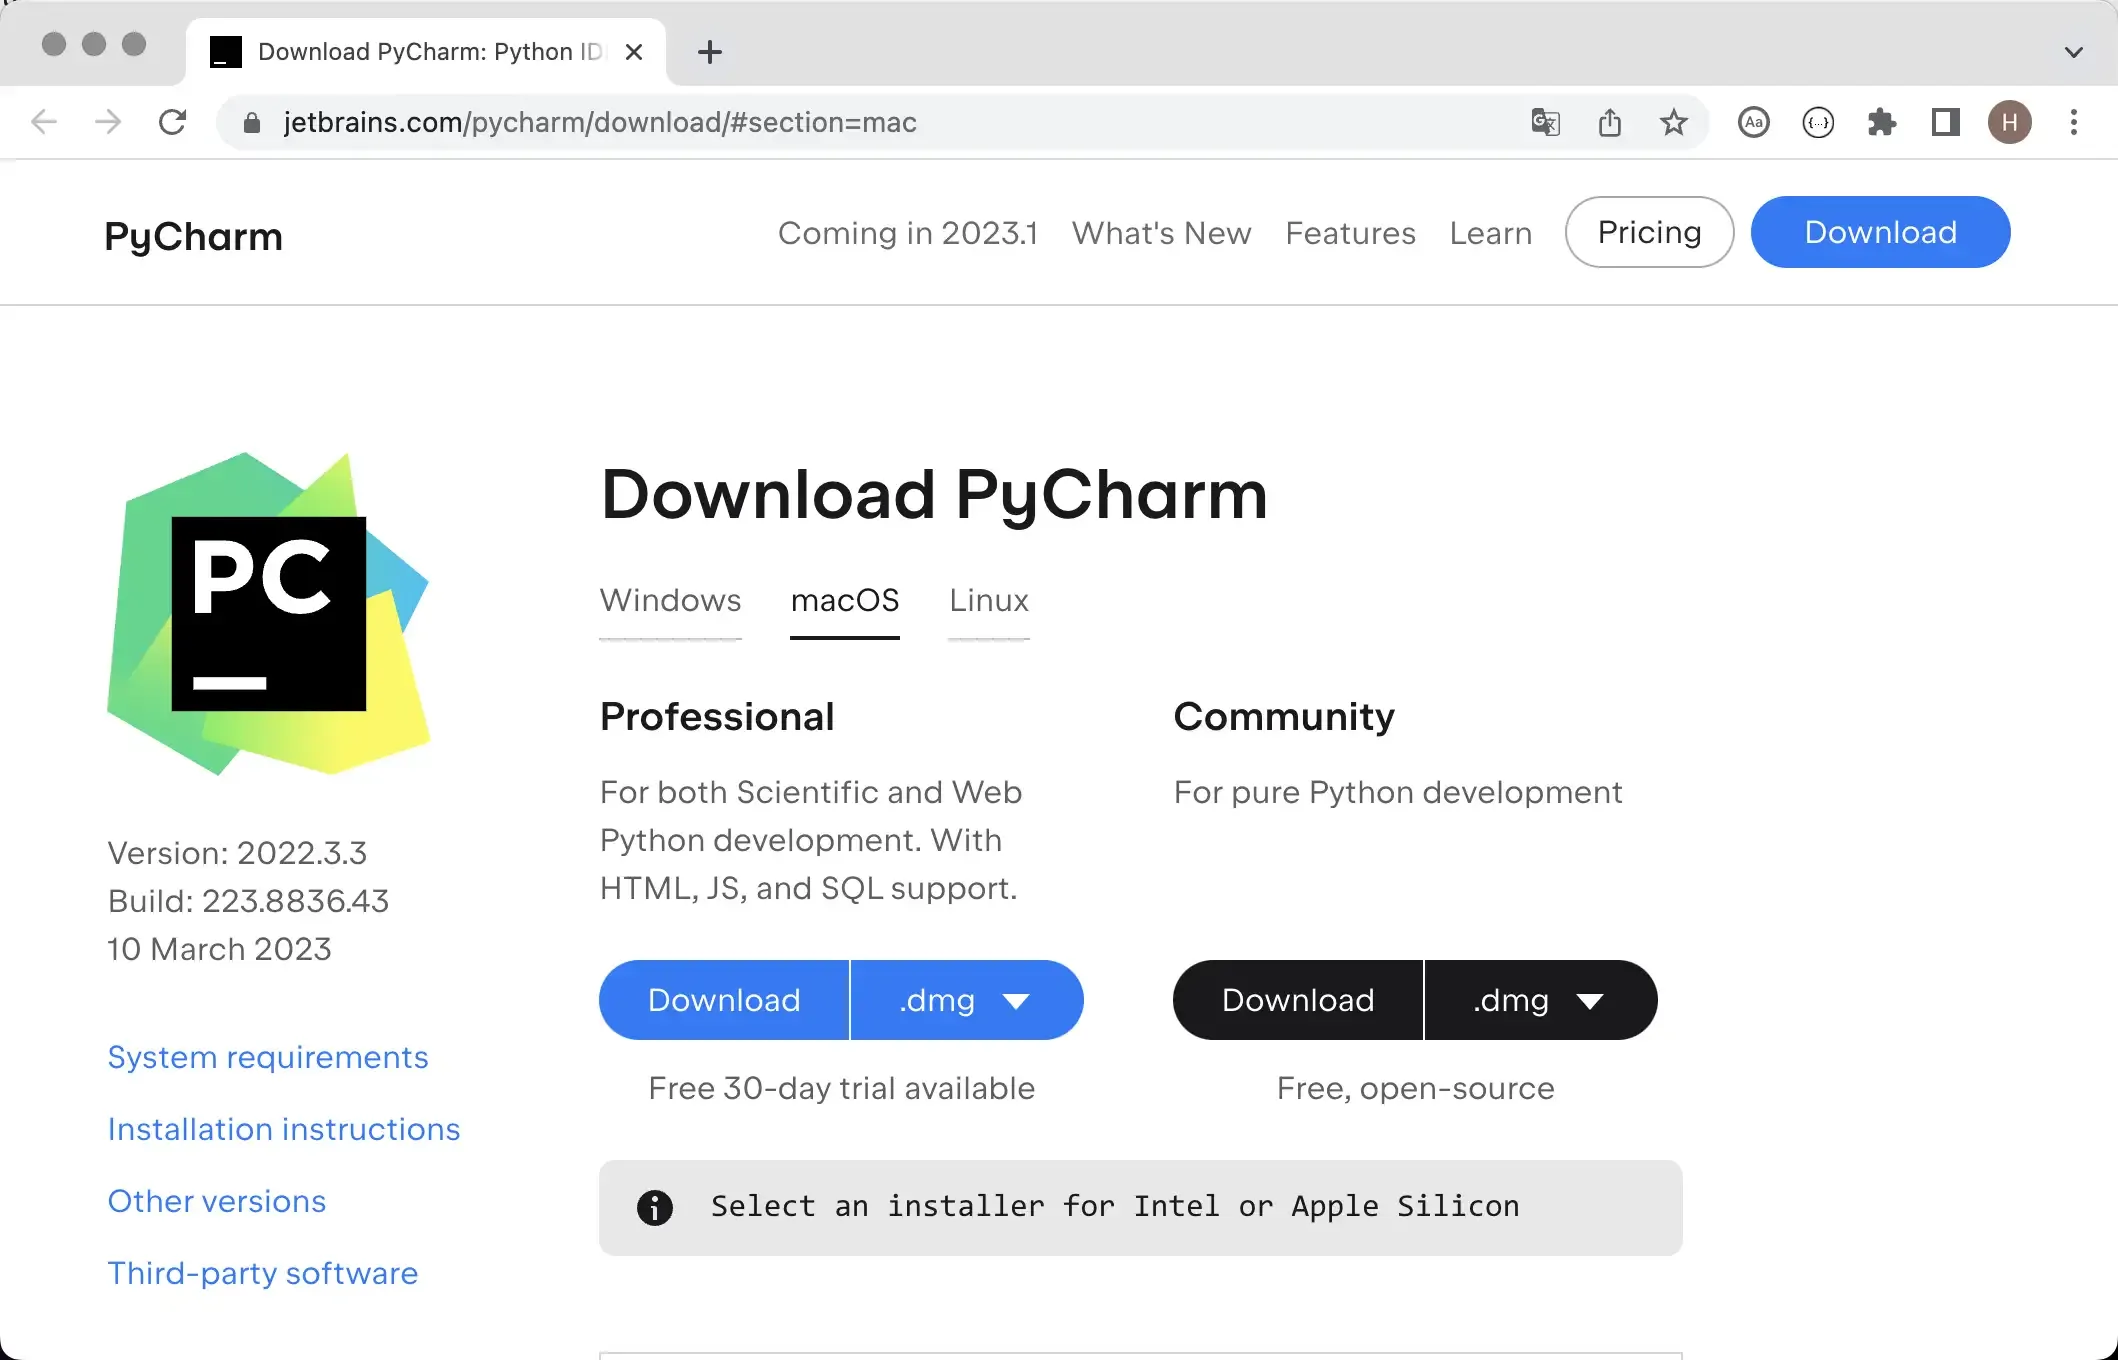2118x1360 pixels.
Task: Expand the Community .dmg format dropdown
Action: pyautogui.click(x=1539, y=1000)
